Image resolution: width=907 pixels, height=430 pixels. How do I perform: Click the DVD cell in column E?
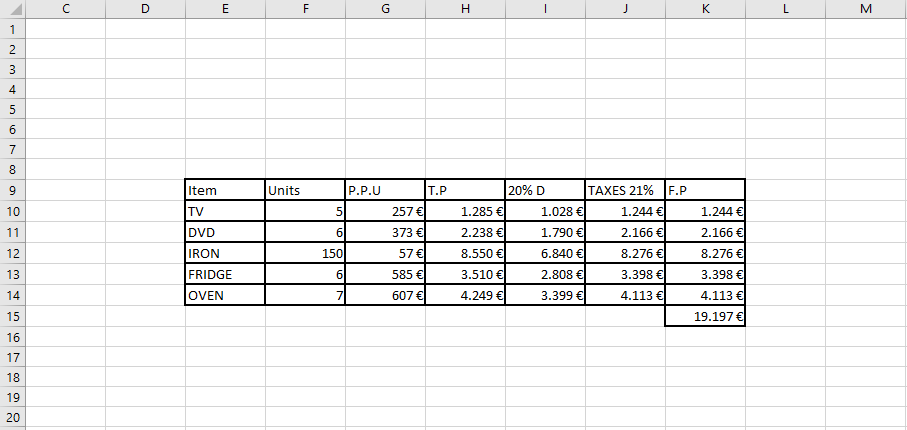225,232
